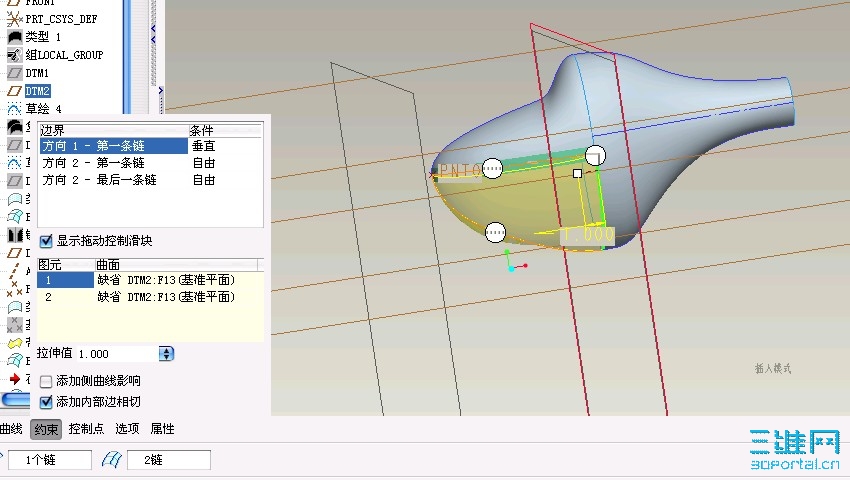Click the yellow surface feature icon in tree
850x480 pixels.
(x=15, y=343)
